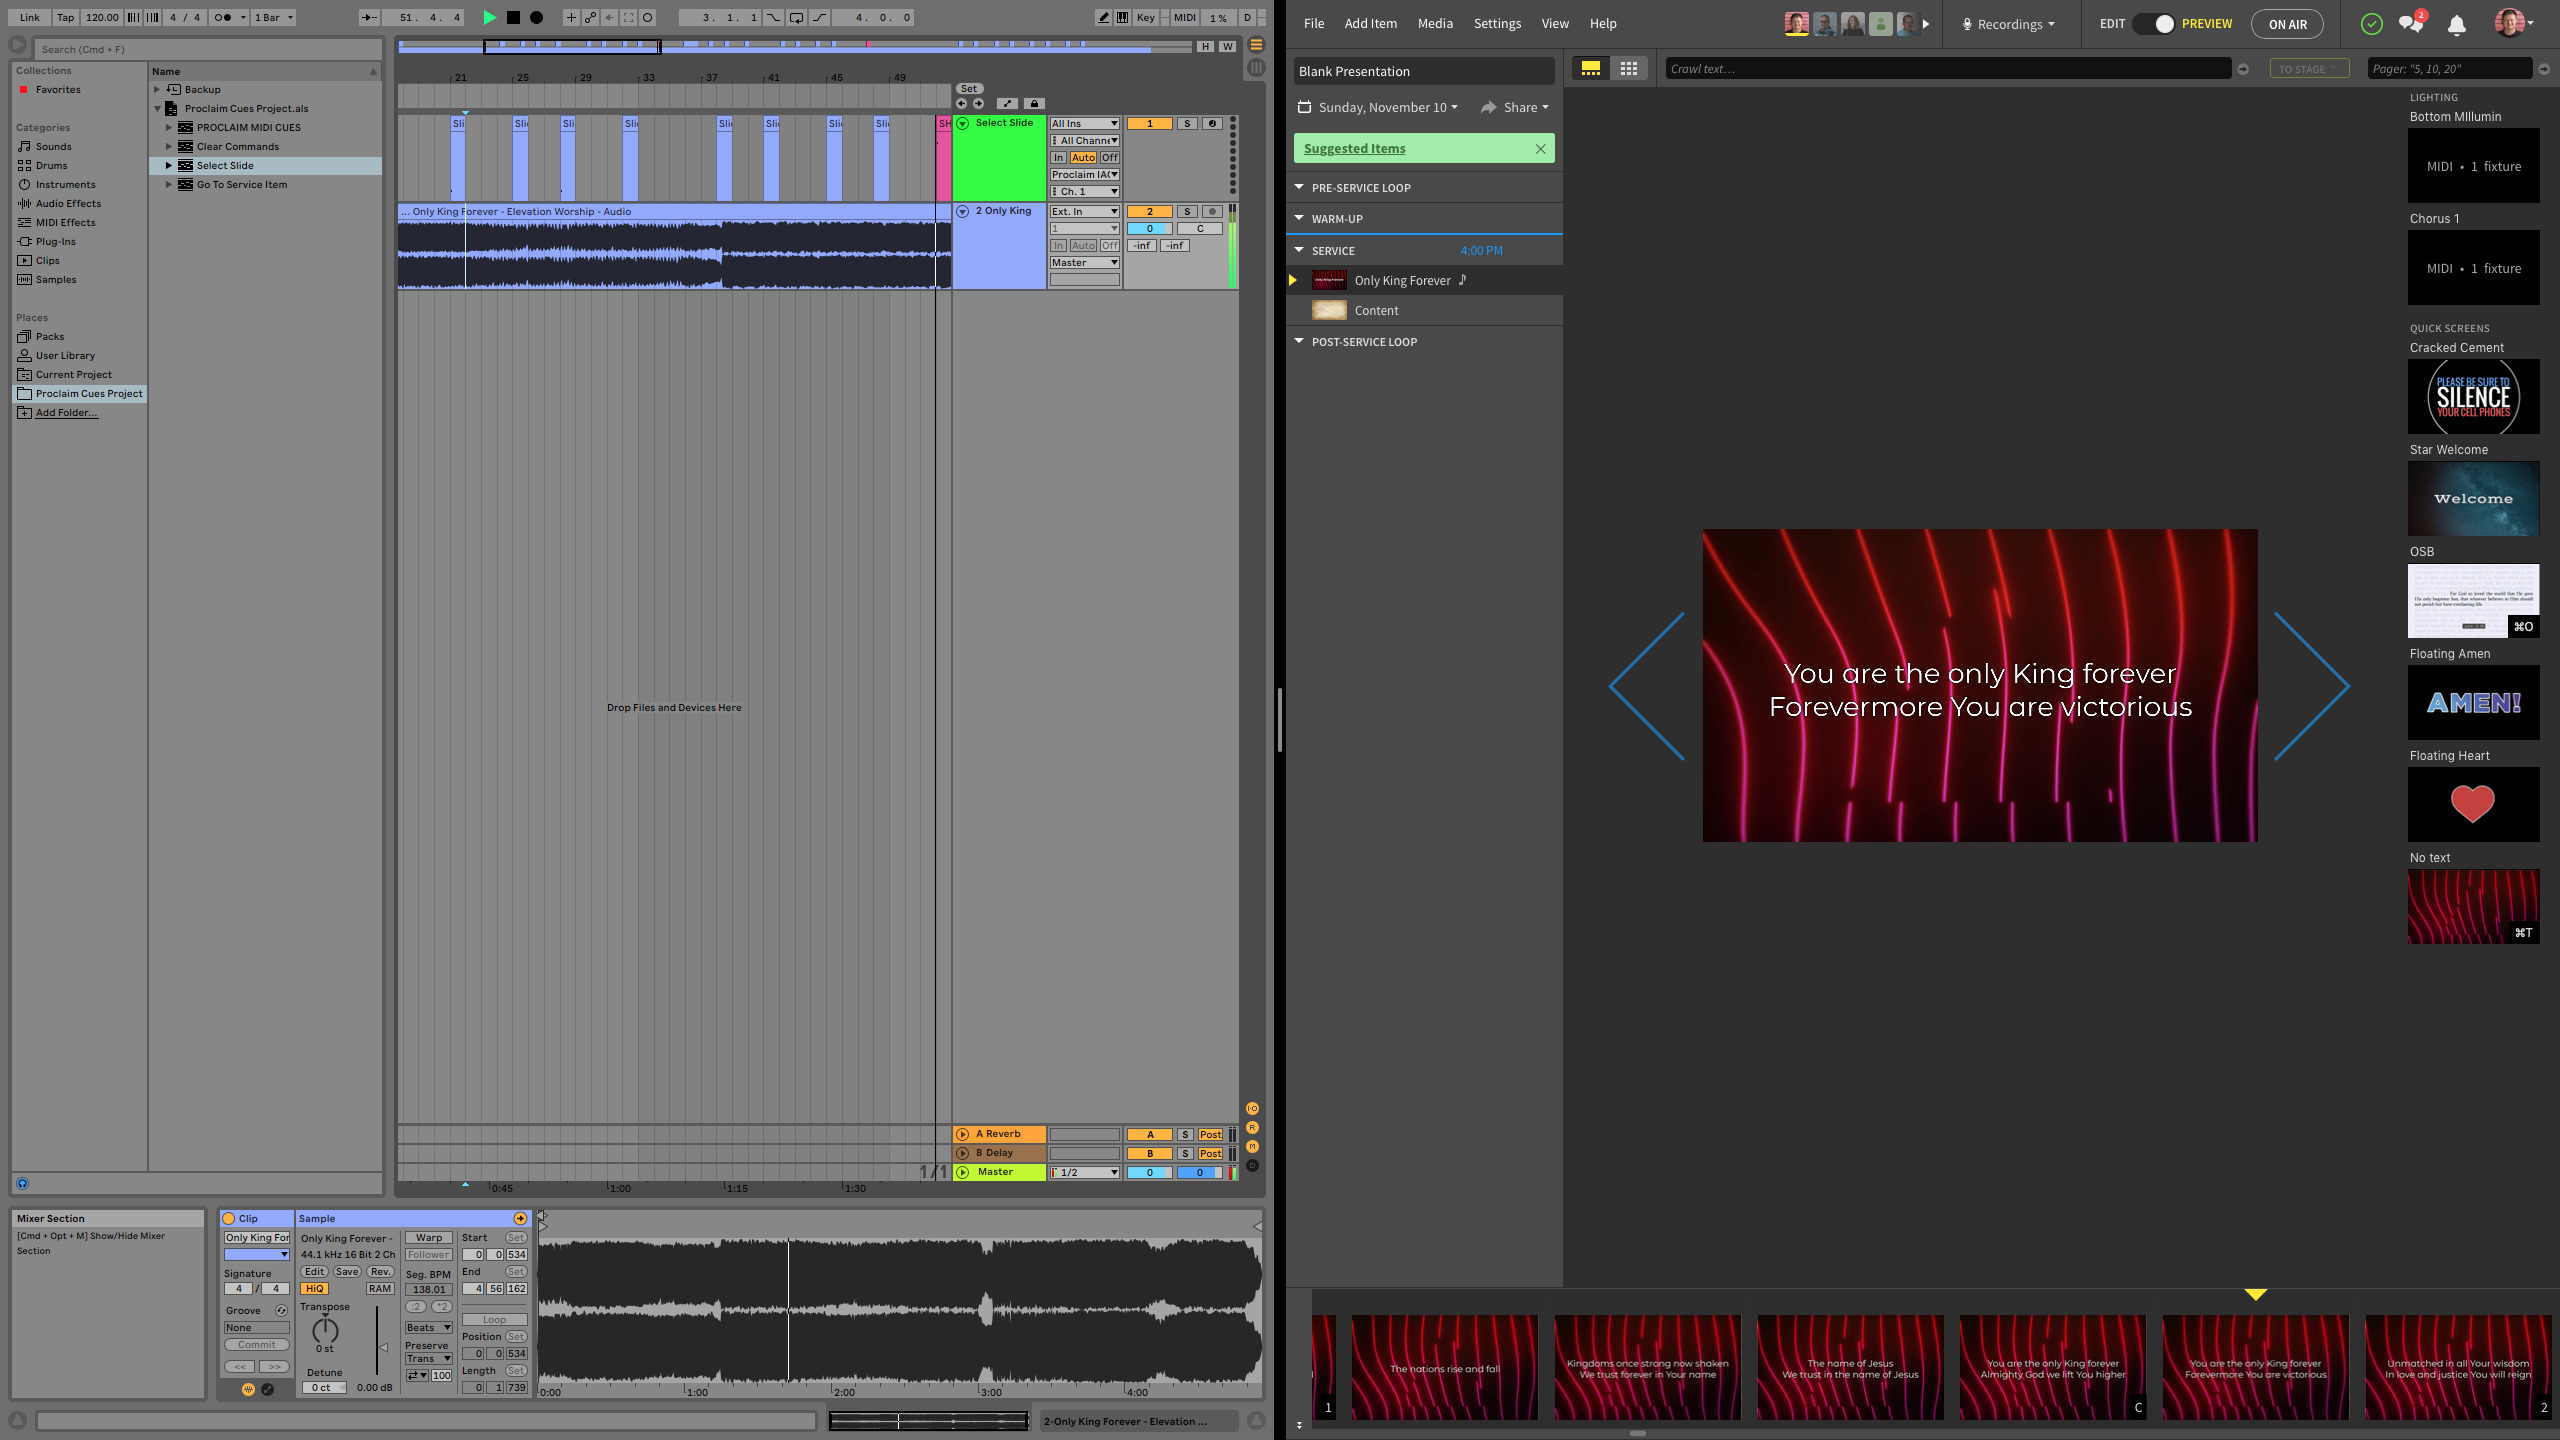2560x1440 pixels.
Task: Open the Recordings dropdown
Action: pyautogui.click(x=2009, y=24)
